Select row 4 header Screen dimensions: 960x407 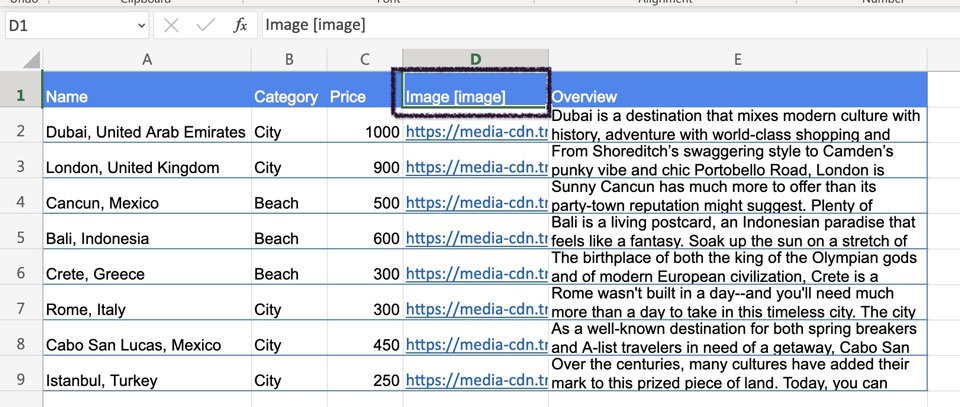[21, 196]
